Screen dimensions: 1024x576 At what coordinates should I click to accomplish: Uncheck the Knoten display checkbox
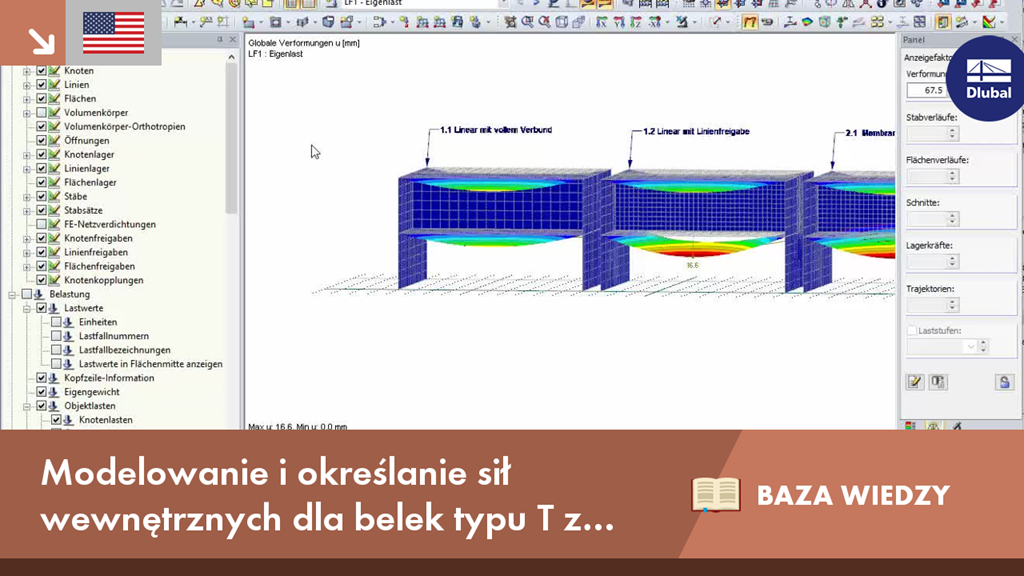coord(42,70)
